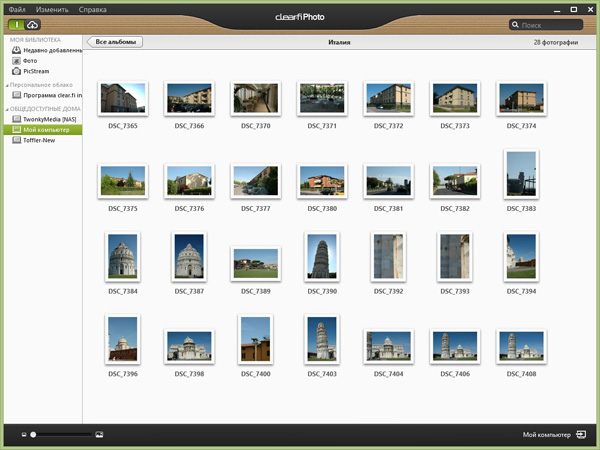This screenshot has width=600, height=450.
Task: Click the small thumbnail size icon
Action: tap(22, 435)
